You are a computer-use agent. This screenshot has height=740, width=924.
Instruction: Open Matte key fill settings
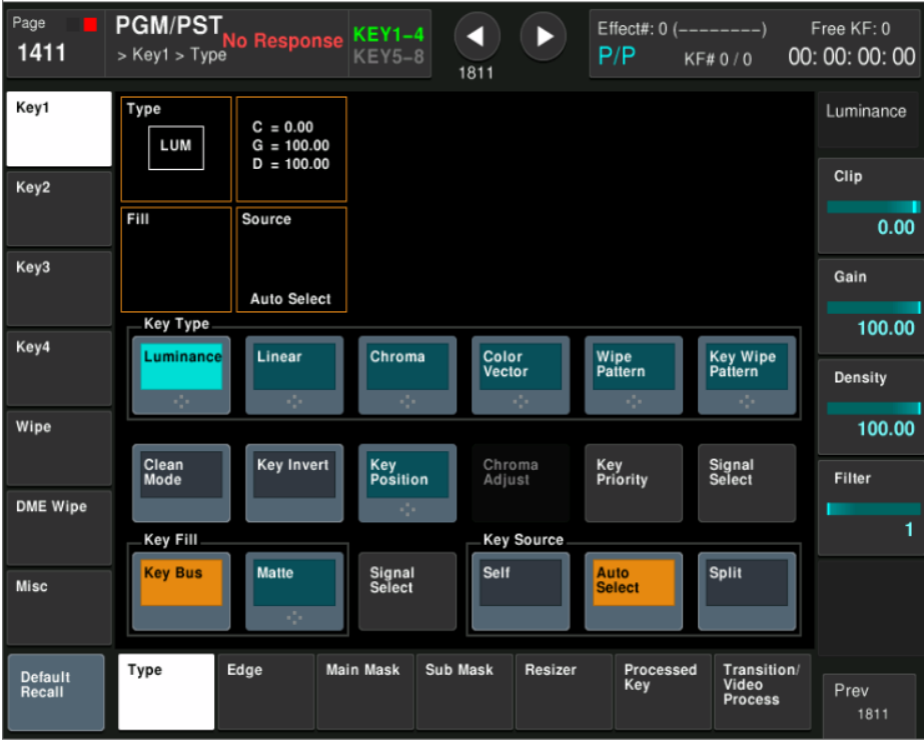click(294, 590)
